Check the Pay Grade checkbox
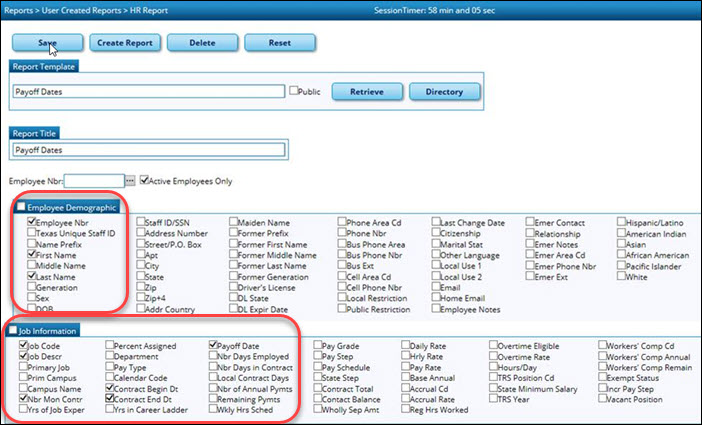 pyautogui.click(x=318, y=344)
